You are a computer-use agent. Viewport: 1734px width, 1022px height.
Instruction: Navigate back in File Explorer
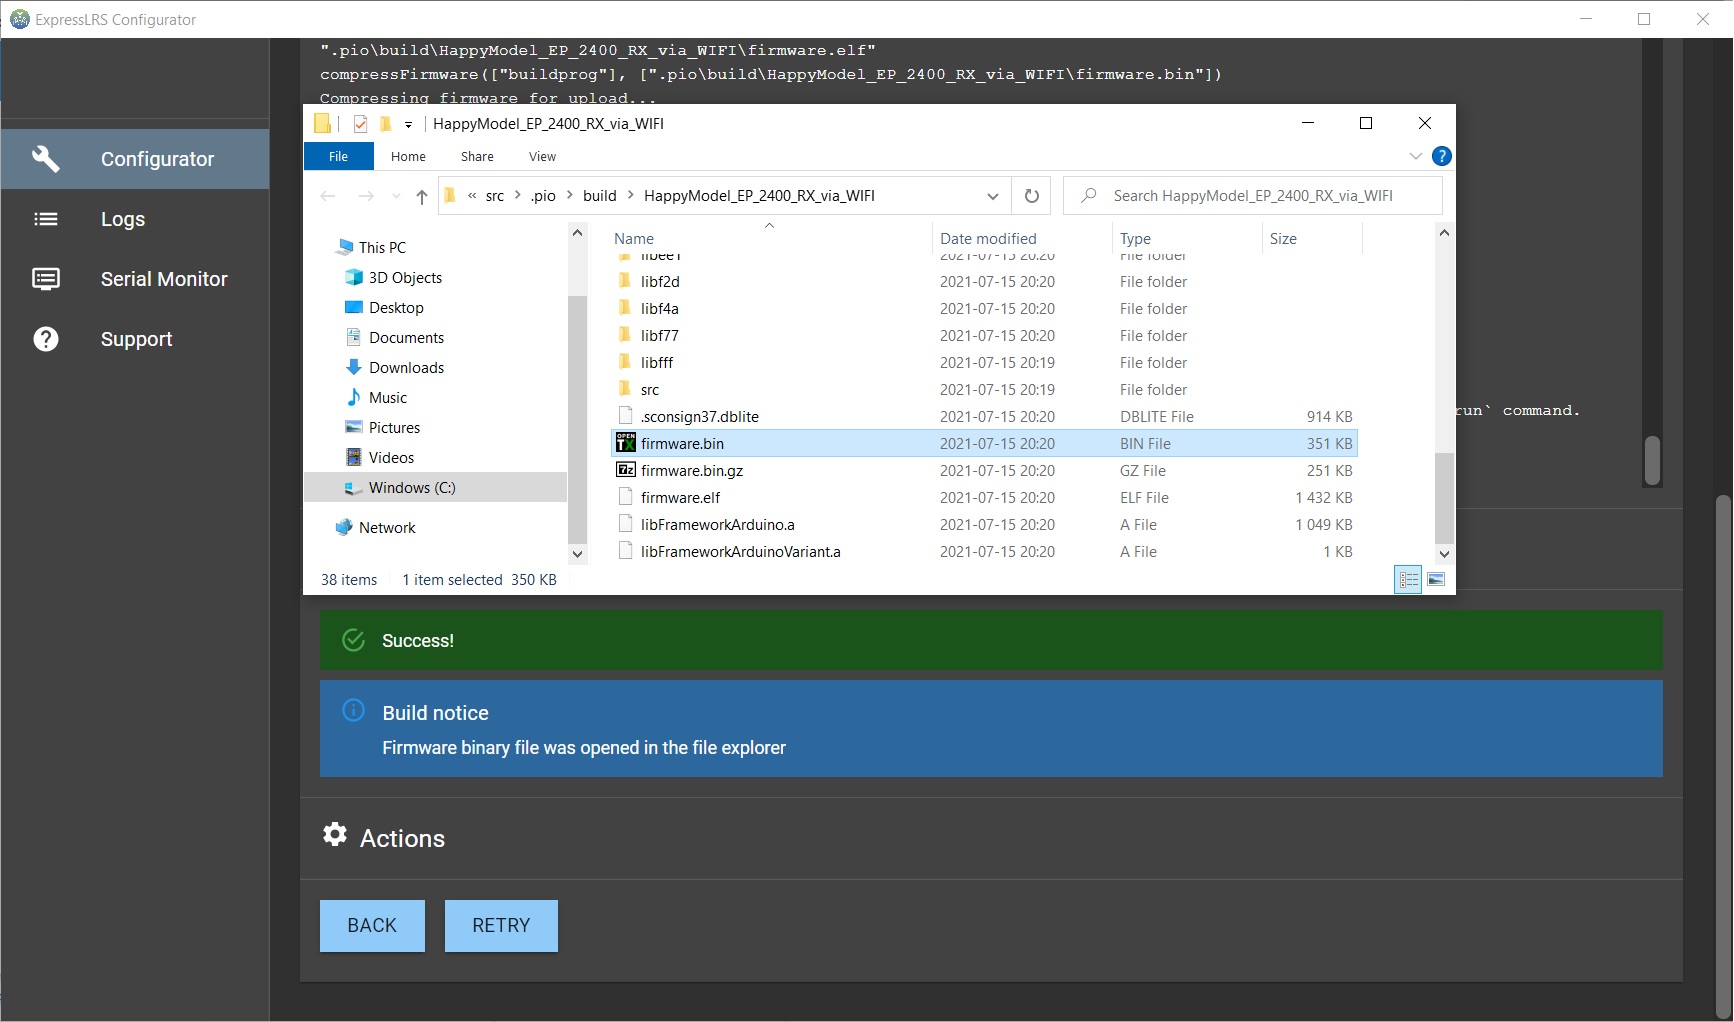click(x=328, y=196)
